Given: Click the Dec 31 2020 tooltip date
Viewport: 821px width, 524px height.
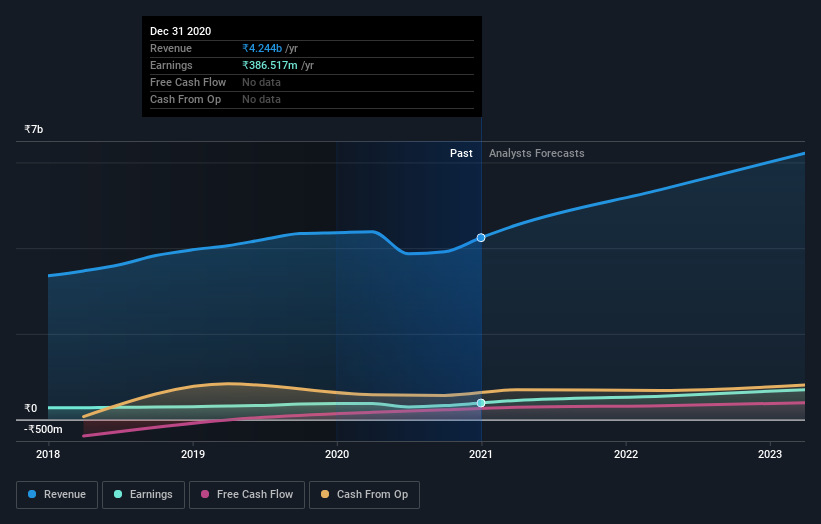Looking at the screenshot, I should coord(181,31).
